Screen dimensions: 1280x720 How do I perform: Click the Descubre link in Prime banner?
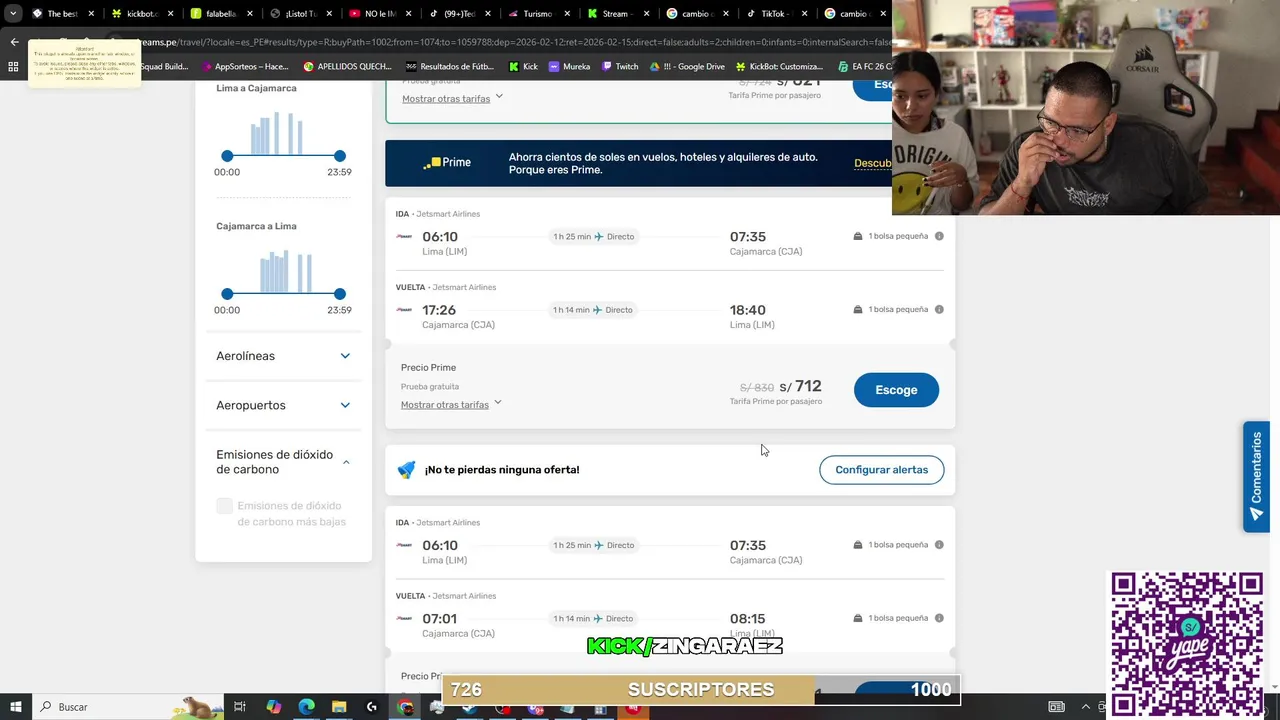tap(872, 163)
